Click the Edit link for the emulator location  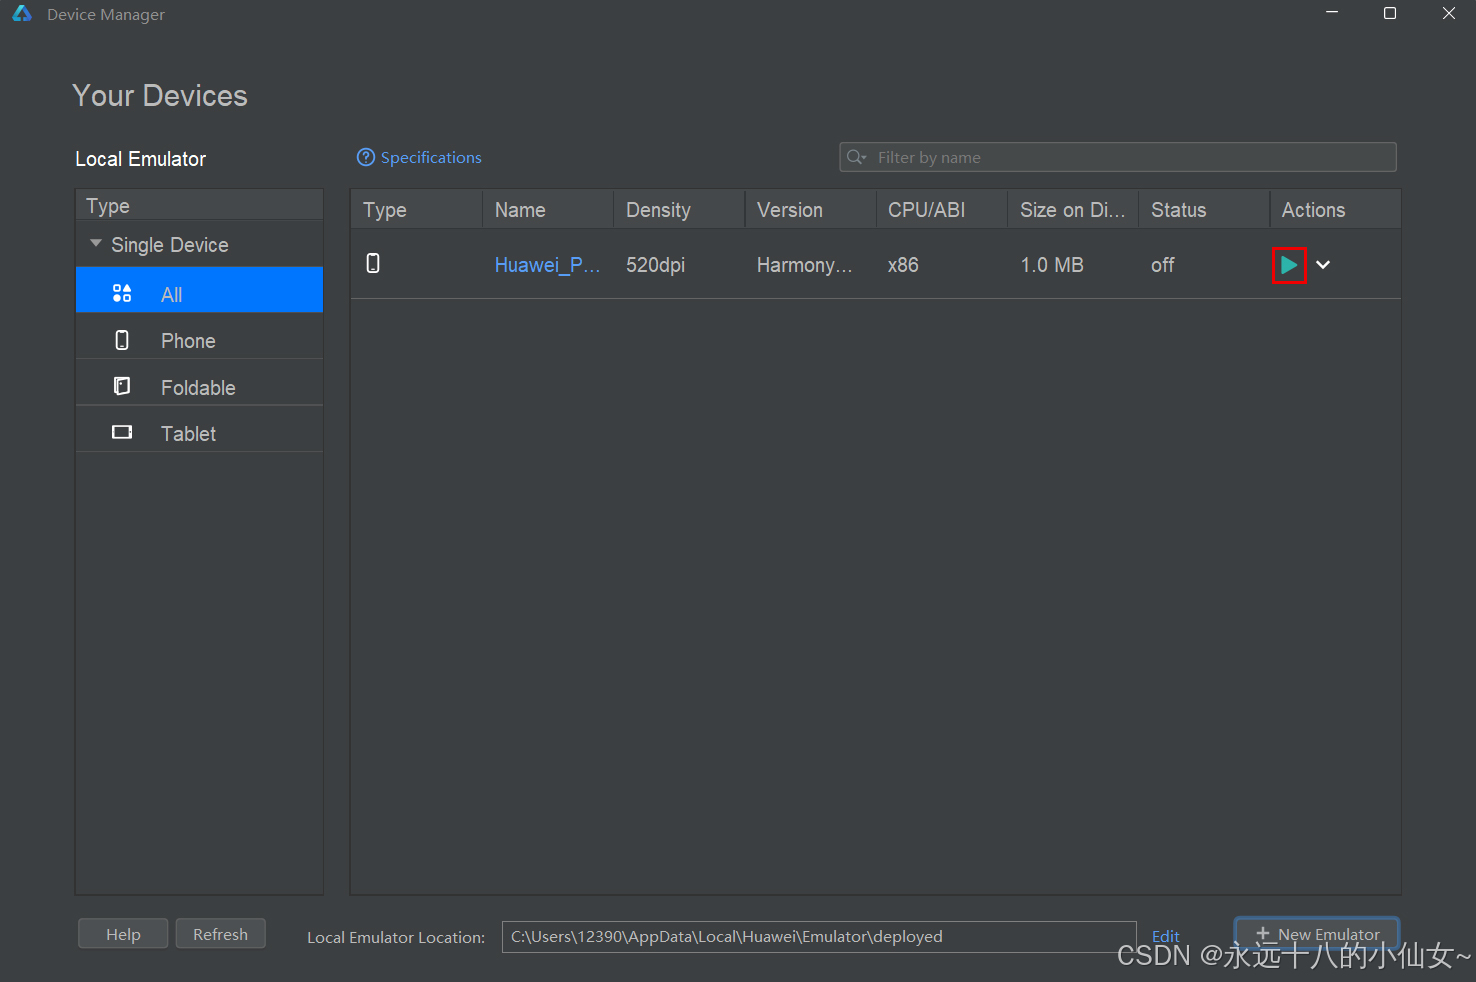(x=1166, y=936)
